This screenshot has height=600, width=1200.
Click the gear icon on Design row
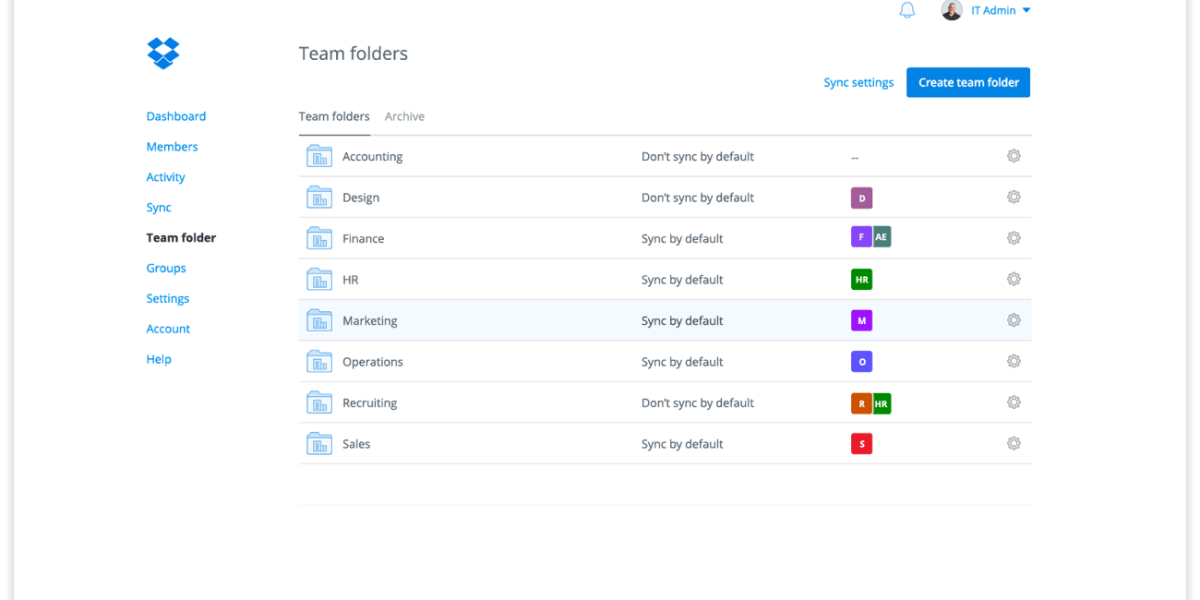[1013, 197]
